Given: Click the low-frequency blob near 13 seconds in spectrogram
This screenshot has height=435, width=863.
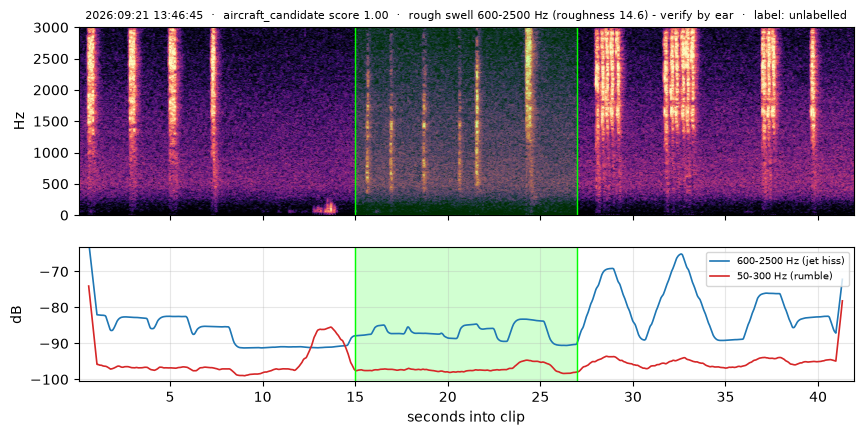Looking at the screenshot, I should (x=324, y=208).
